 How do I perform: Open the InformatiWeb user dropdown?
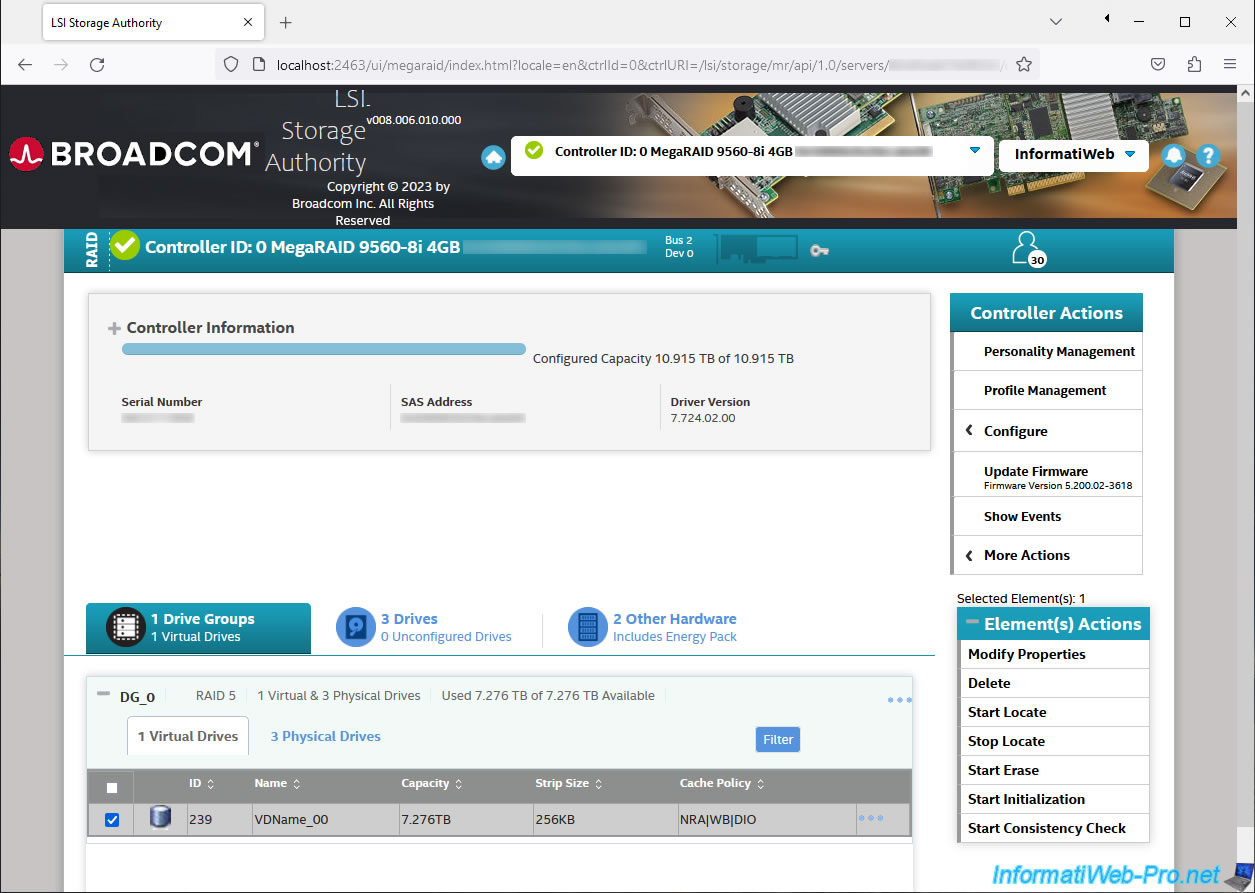click(1073, 154)
